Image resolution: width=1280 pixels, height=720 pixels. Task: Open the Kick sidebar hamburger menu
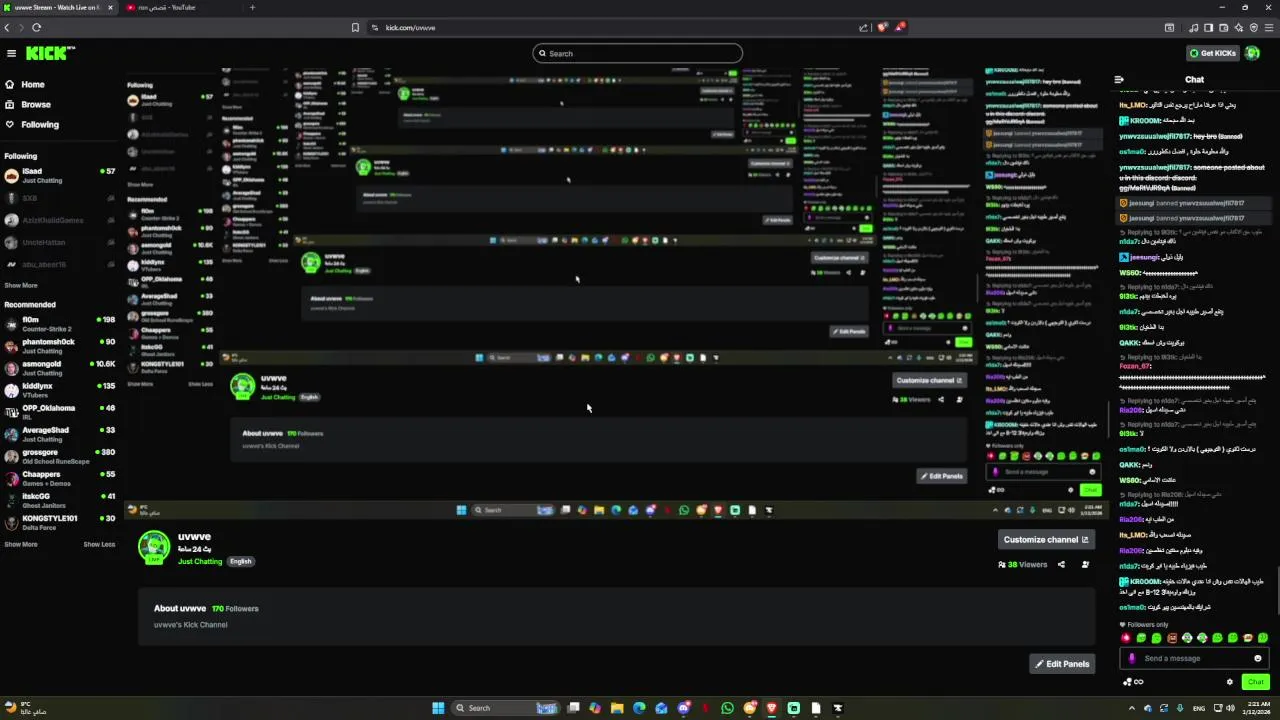click(11, 53)
